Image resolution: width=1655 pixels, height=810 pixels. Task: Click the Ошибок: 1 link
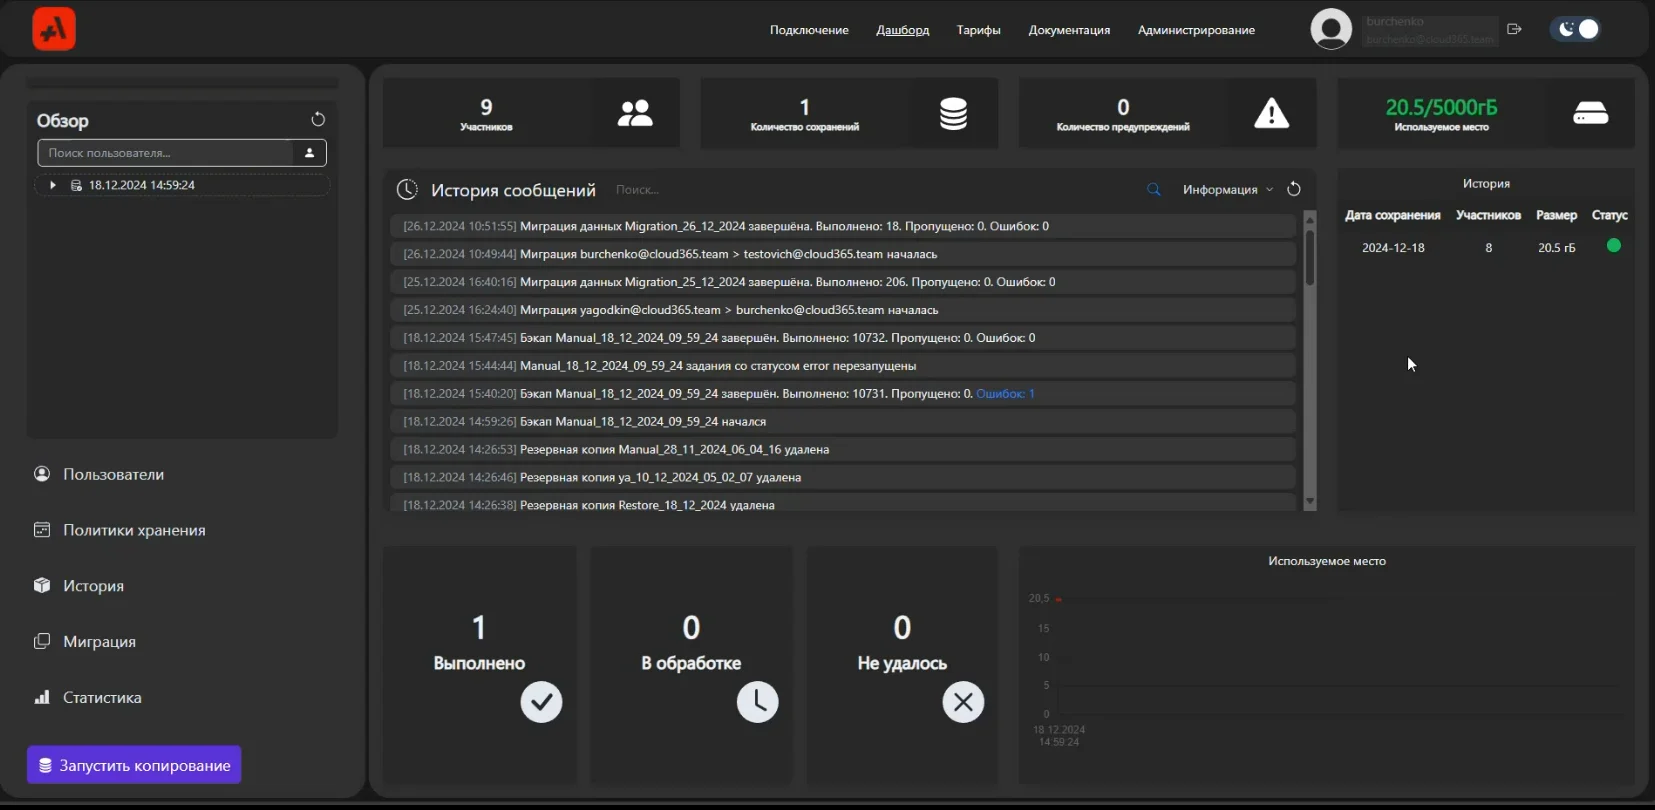1005,393
